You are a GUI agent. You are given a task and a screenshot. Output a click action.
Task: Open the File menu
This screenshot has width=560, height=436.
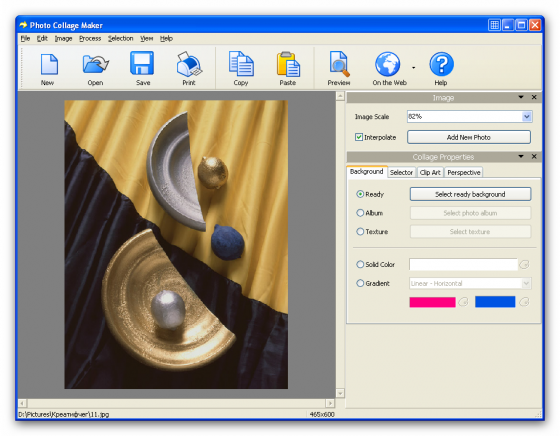click(25, 38)
